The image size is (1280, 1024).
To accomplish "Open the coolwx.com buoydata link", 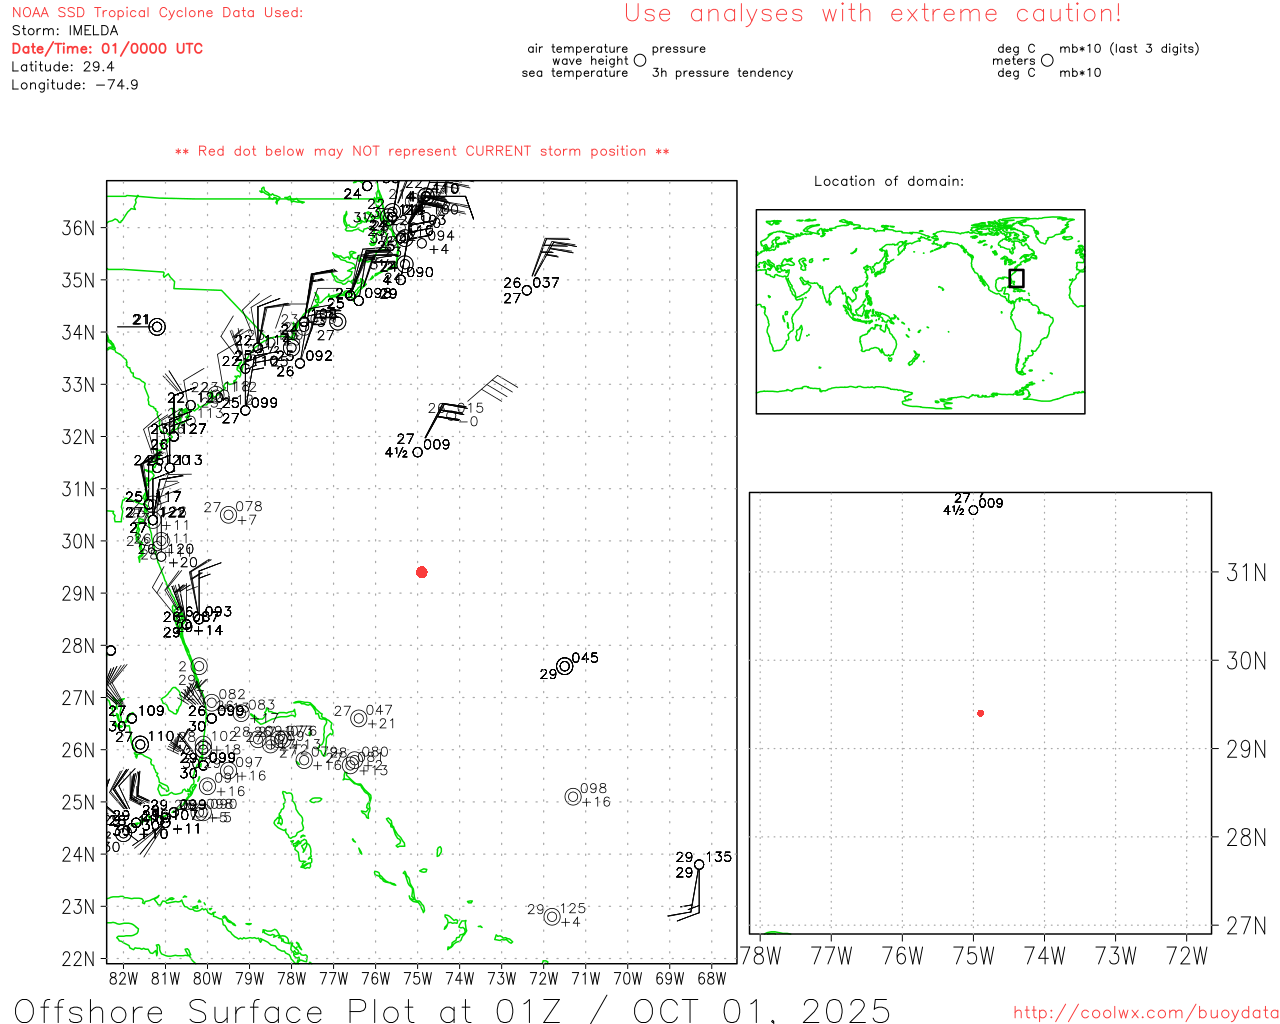I will click(x=1145, y=1013).
